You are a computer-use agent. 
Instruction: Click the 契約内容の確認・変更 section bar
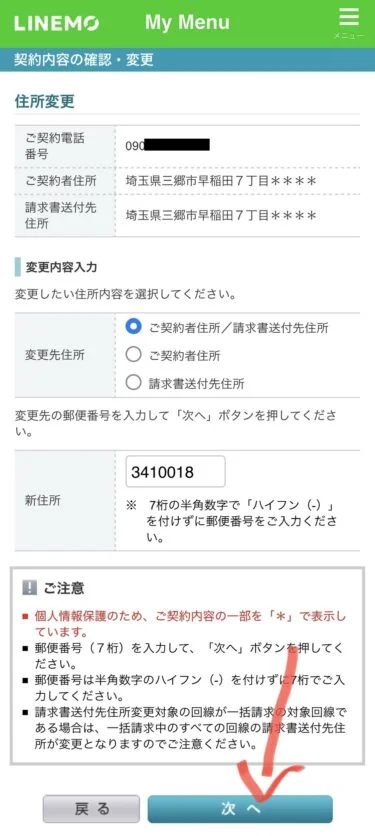point(187,60)
